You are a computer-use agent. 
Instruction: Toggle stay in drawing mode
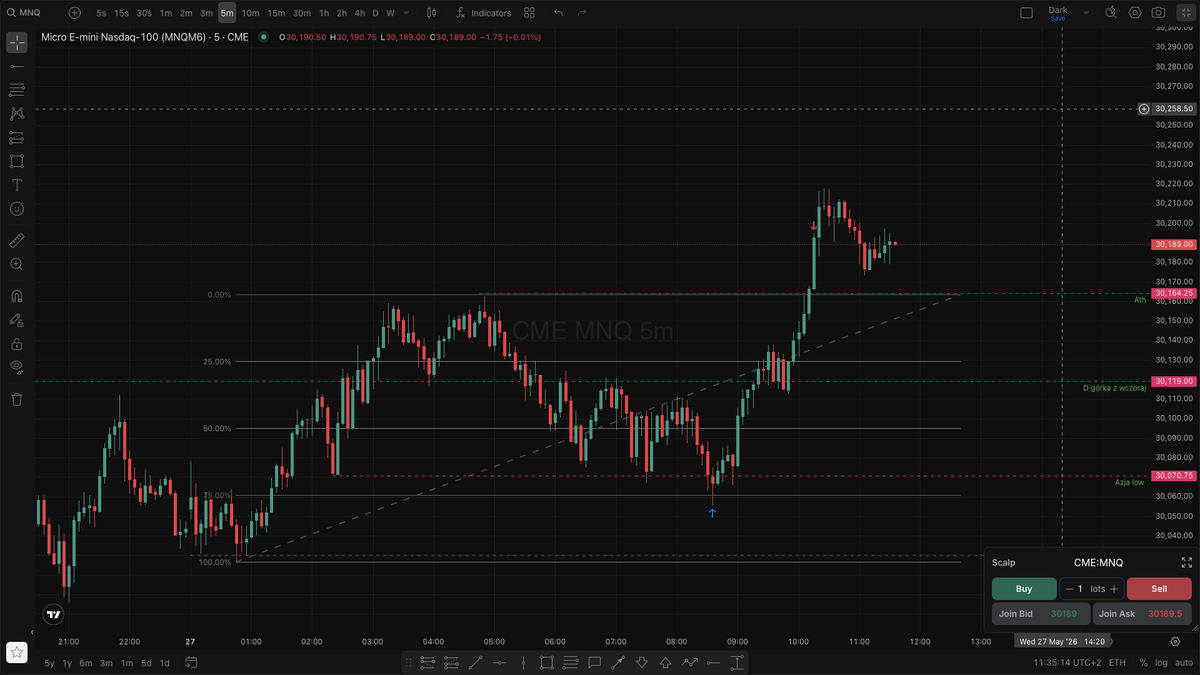[17, 320]
